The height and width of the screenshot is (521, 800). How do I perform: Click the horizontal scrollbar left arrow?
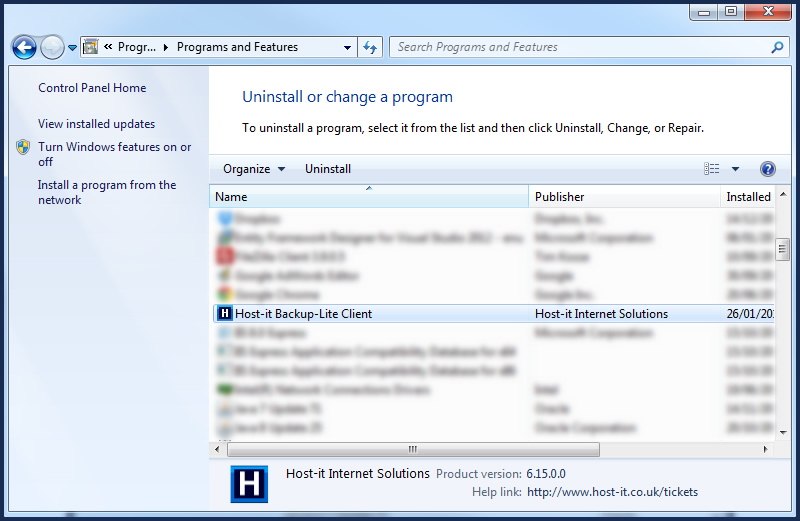[x=217, y=450]
